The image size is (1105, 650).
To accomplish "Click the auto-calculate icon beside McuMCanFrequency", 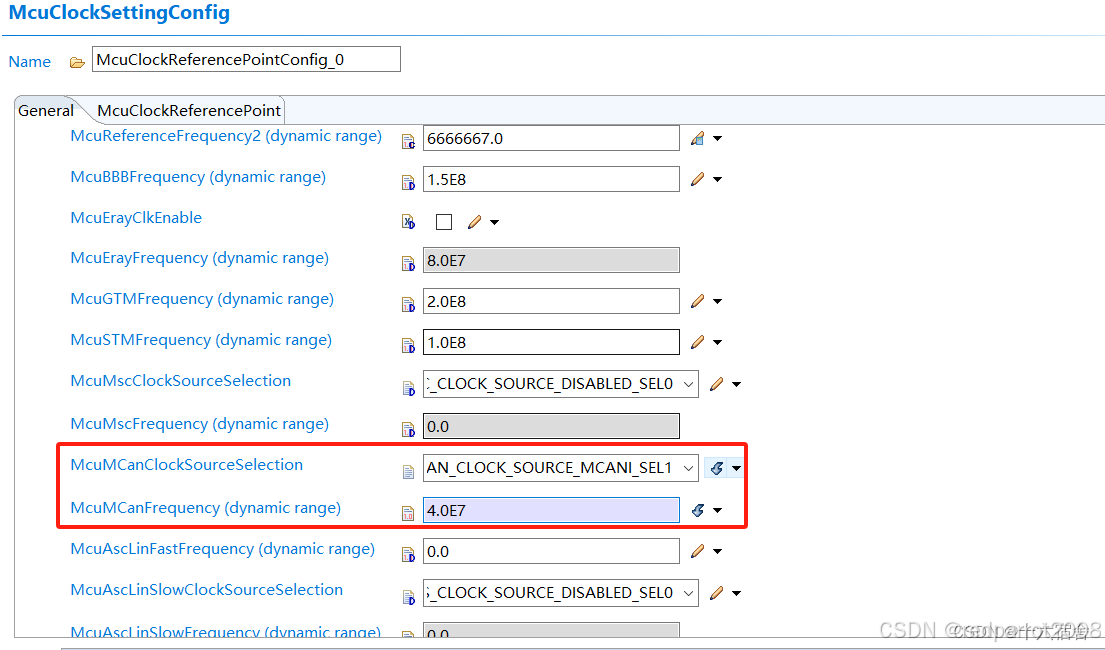I will [x=697, y=510].
